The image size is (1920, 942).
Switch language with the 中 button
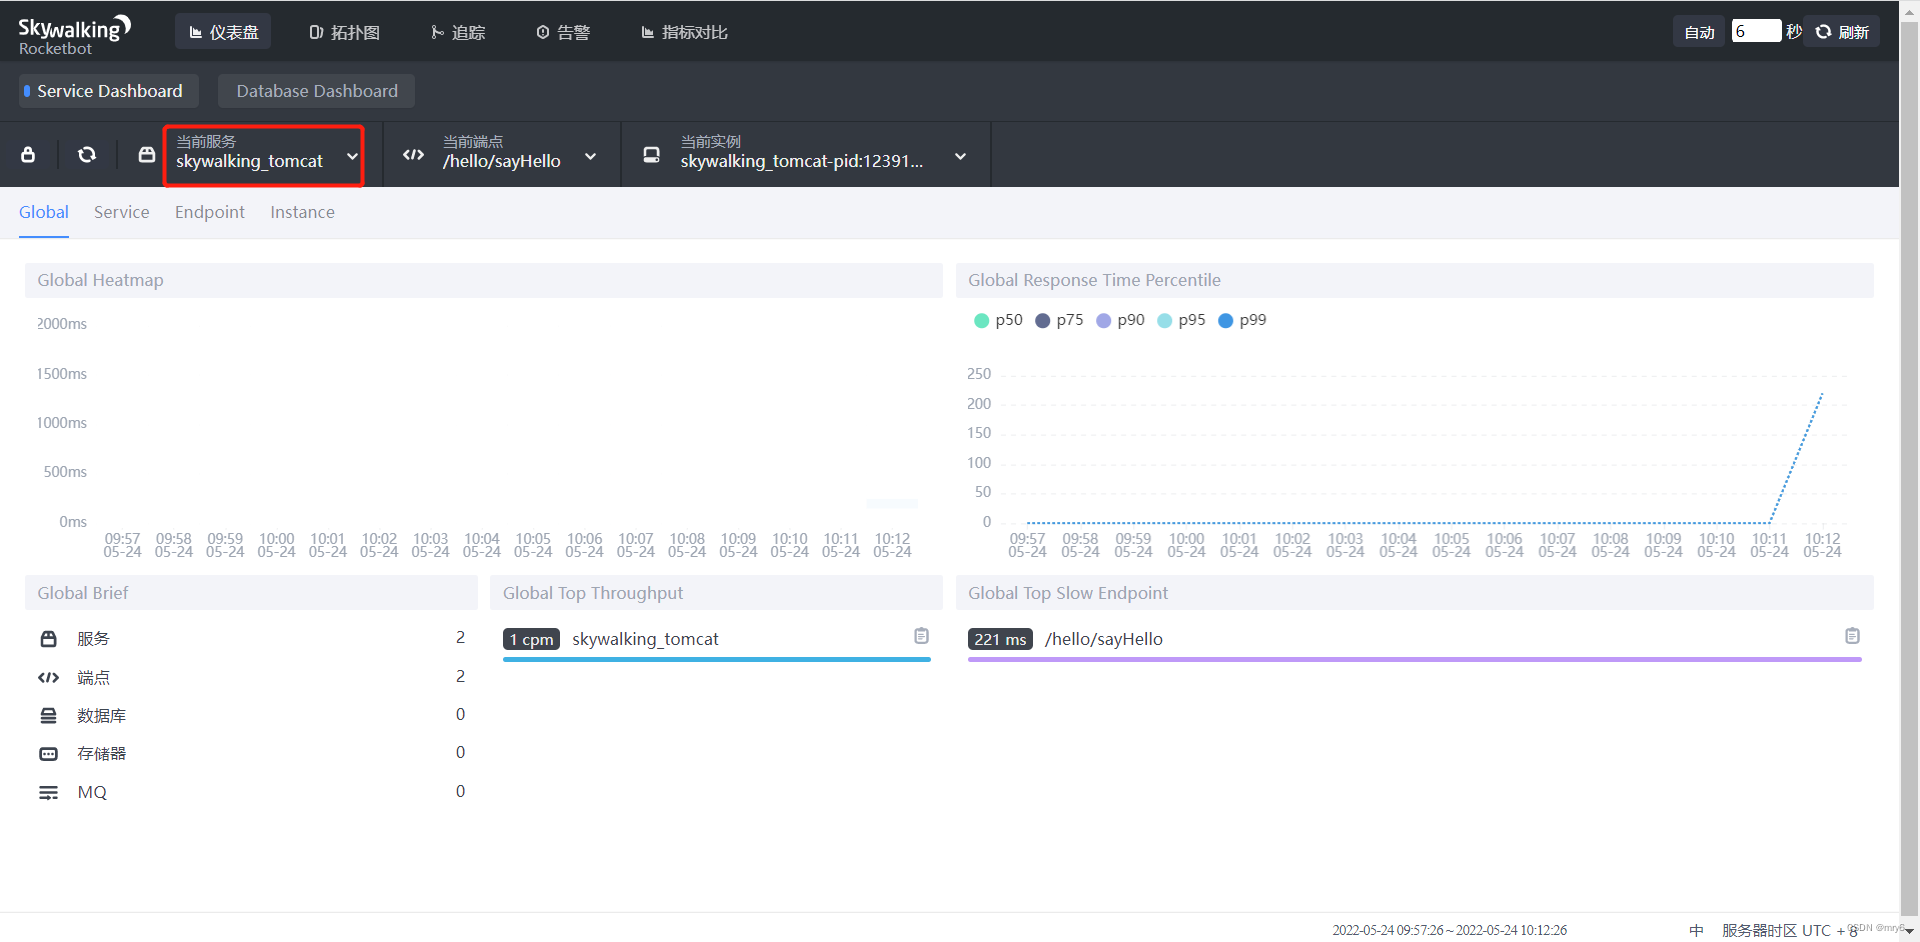tap(1696, 930)
